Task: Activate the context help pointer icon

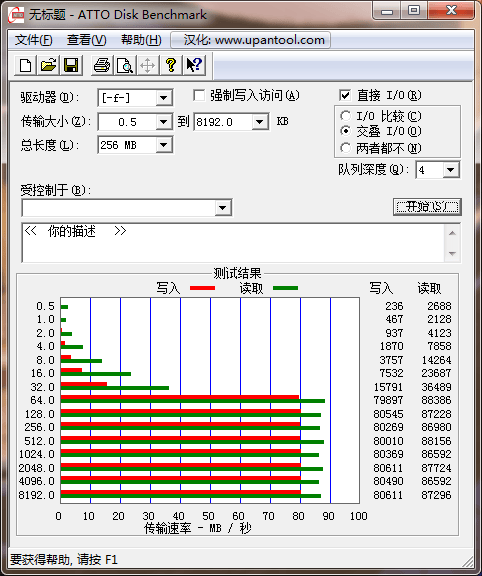Action: [194, 65]
